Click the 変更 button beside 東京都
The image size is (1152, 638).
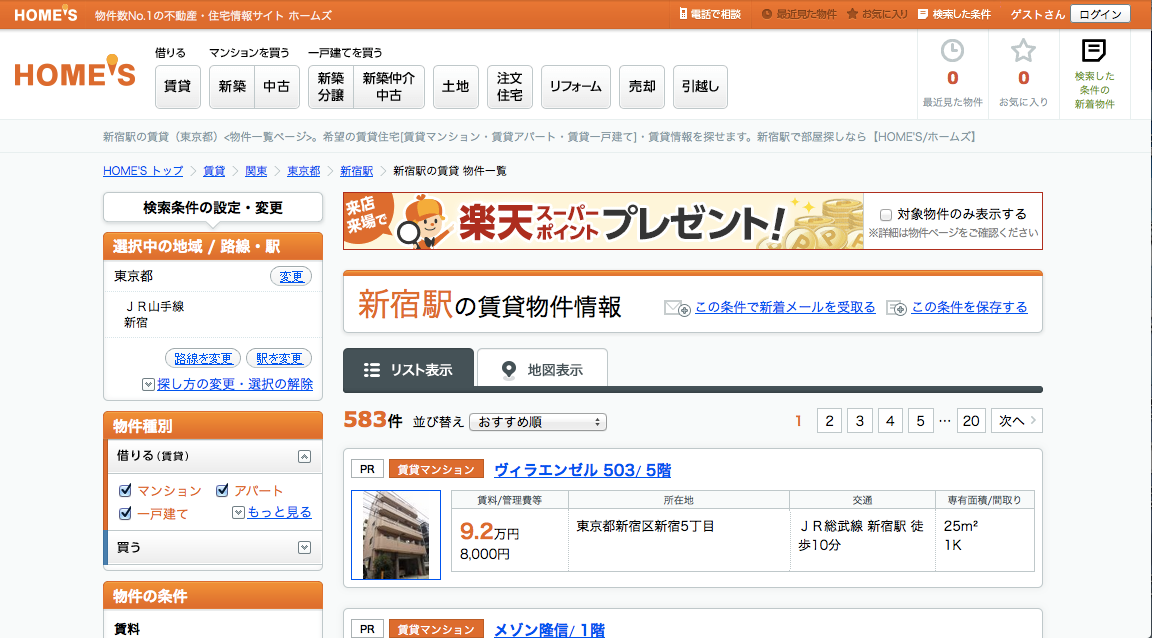[291, 276]
